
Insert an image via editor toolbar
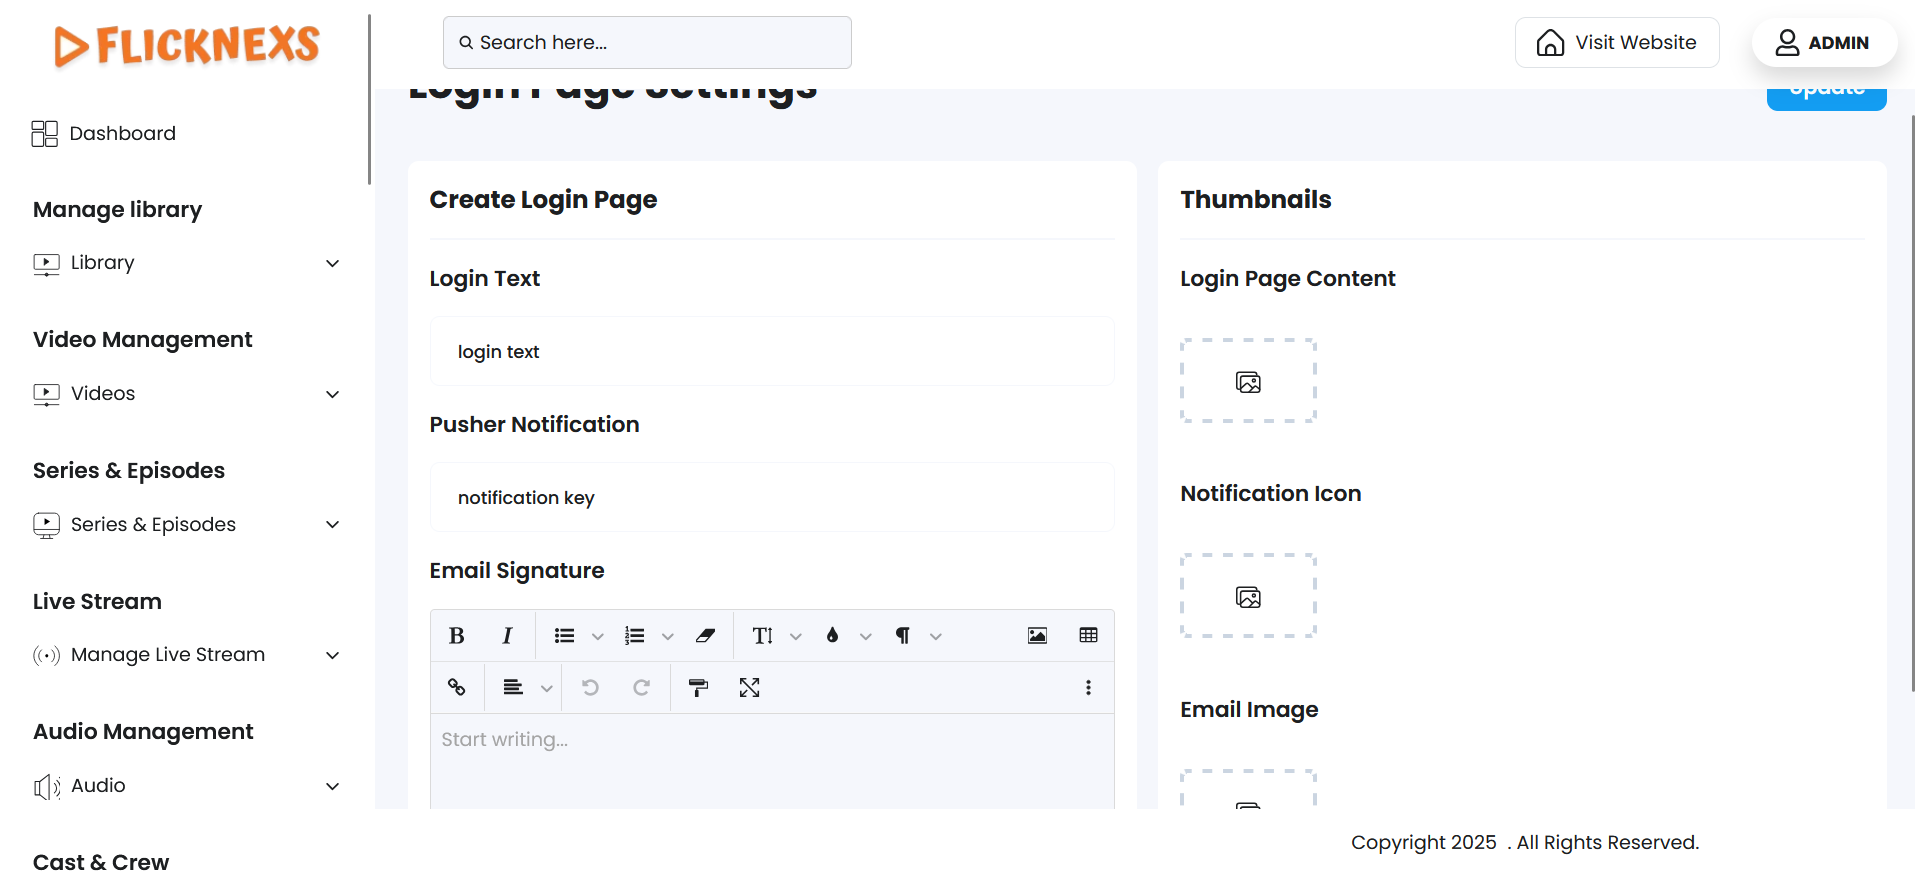click(x=1037, y=636)
